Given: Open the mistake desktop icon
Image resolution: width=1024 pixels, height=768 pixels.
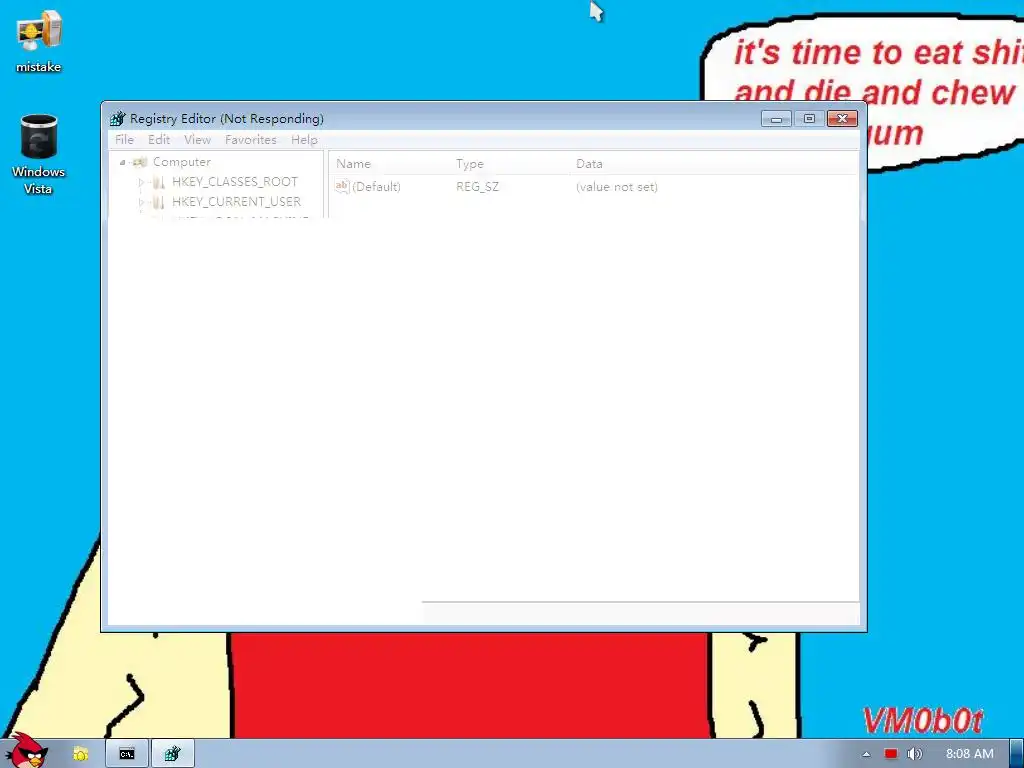Looking at the screenshot, I should [39, 42].
